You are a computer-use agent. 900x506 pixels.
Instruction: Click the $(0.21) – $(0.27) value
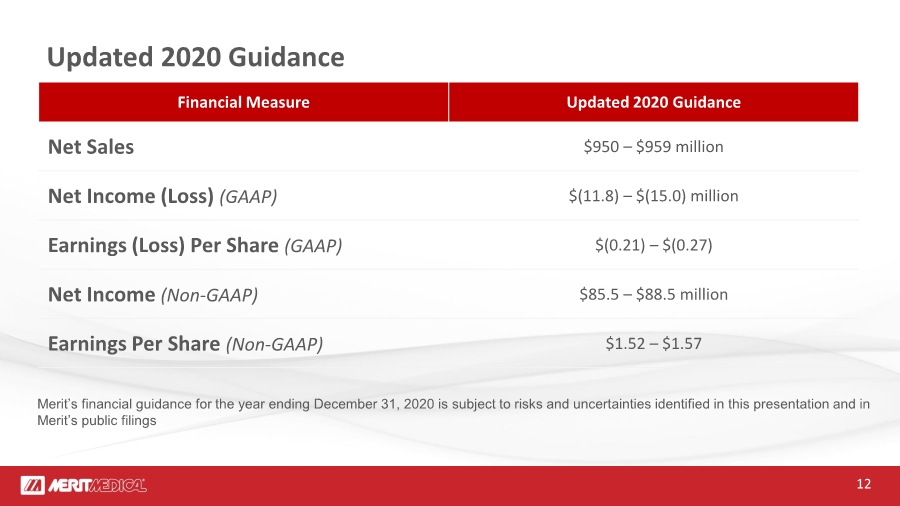coord(653,246)
